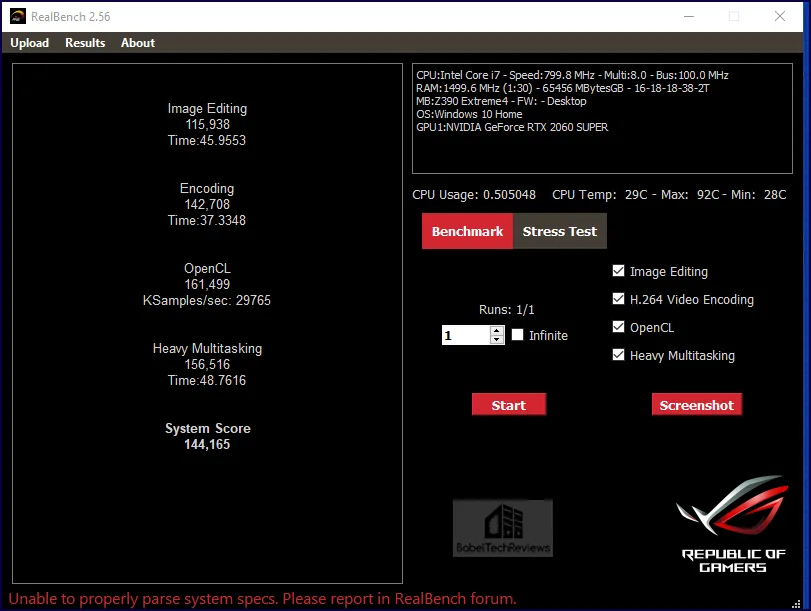Click the Start button
The height and width of the screenshot is (611, 811).
(x=508, y=405)
